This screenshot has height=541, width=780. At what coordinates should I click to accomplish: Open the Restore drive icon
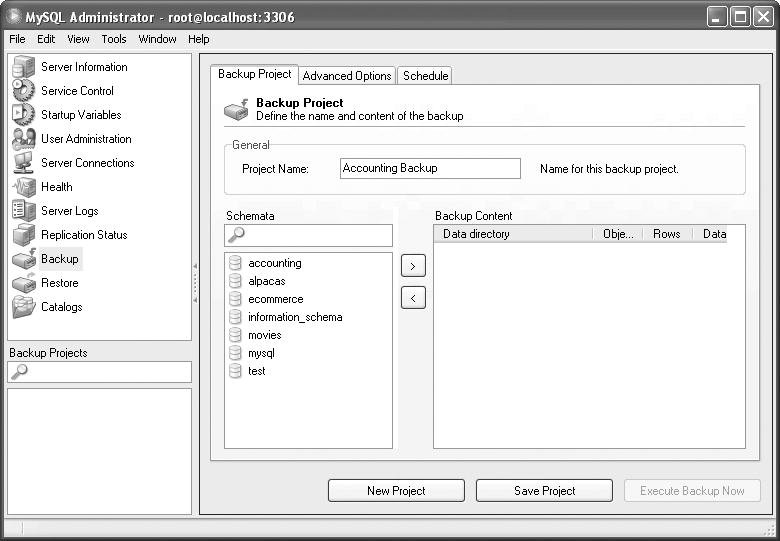pyautogui.click(x=23, y=283)
